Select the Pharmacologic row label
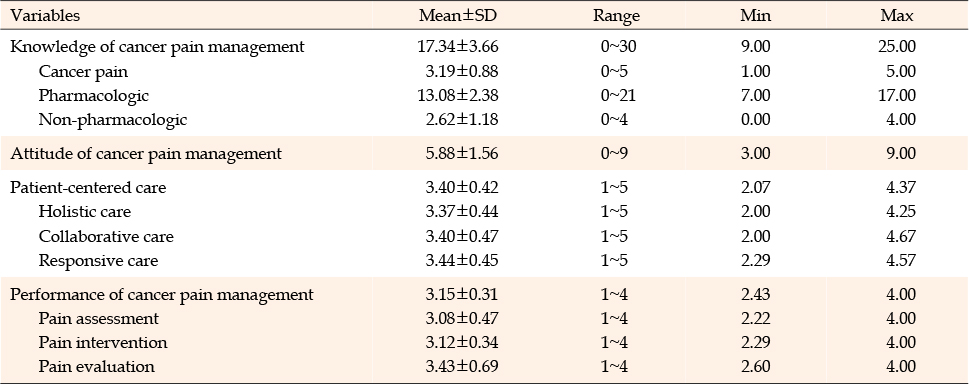The width and height of the screenshot is (969, 387). pos(94,96)
